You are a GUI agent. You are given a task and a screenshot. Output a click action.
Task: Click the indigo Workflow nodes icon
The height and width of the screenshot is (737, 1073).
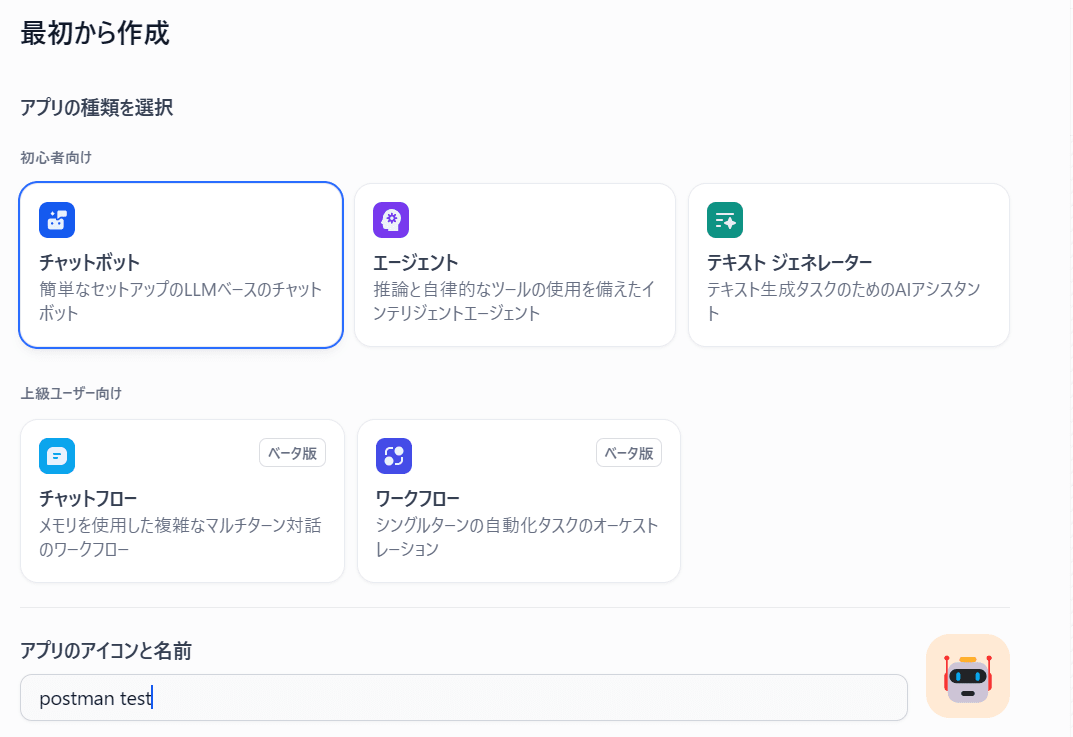pos(394,456)
